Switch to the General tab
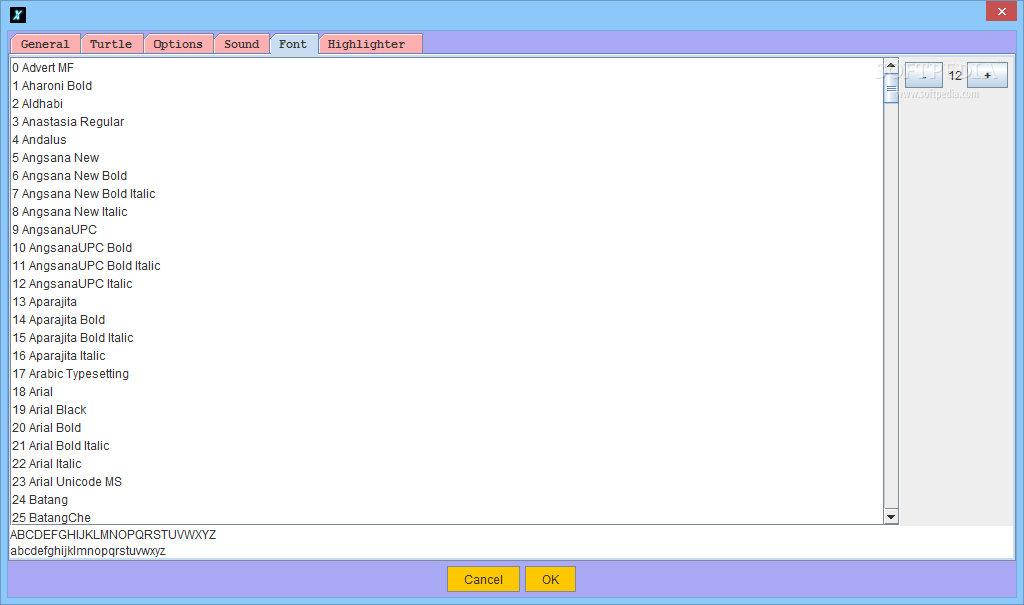This screenshot has width=1024, height=605. click(x=45, y=44)
